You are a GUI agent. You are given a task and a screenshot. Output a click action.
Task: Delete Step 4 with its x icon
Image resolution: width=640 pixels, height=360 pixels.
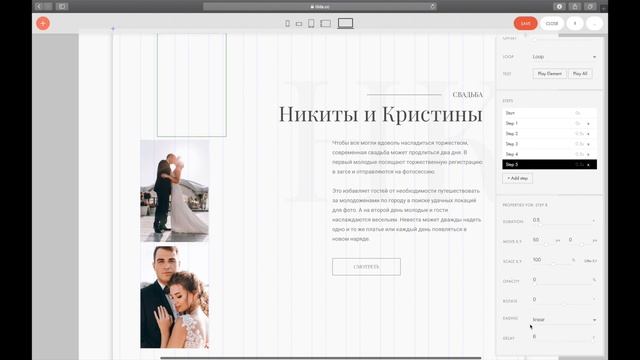click(588, 154)
